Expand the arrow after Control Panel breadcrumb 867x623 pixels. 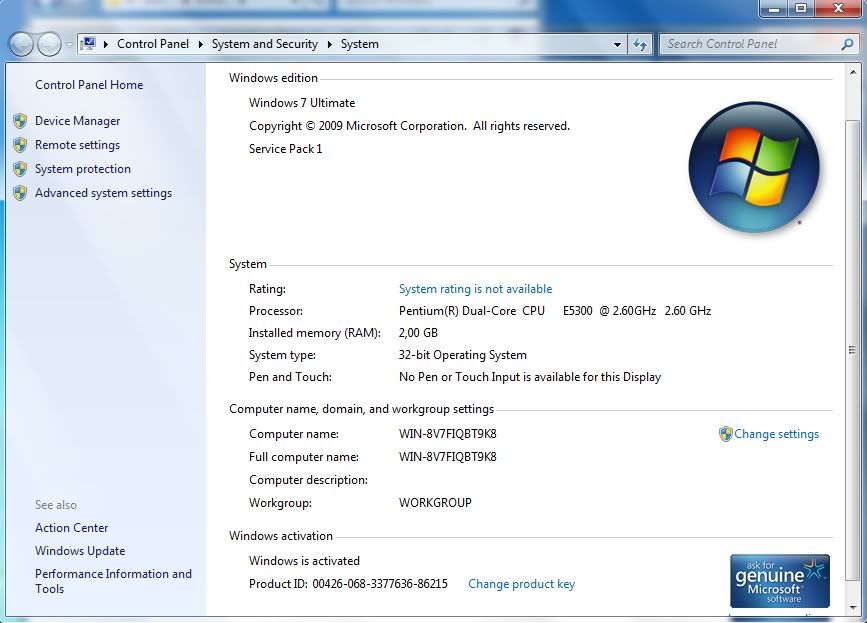click(201, 44)
